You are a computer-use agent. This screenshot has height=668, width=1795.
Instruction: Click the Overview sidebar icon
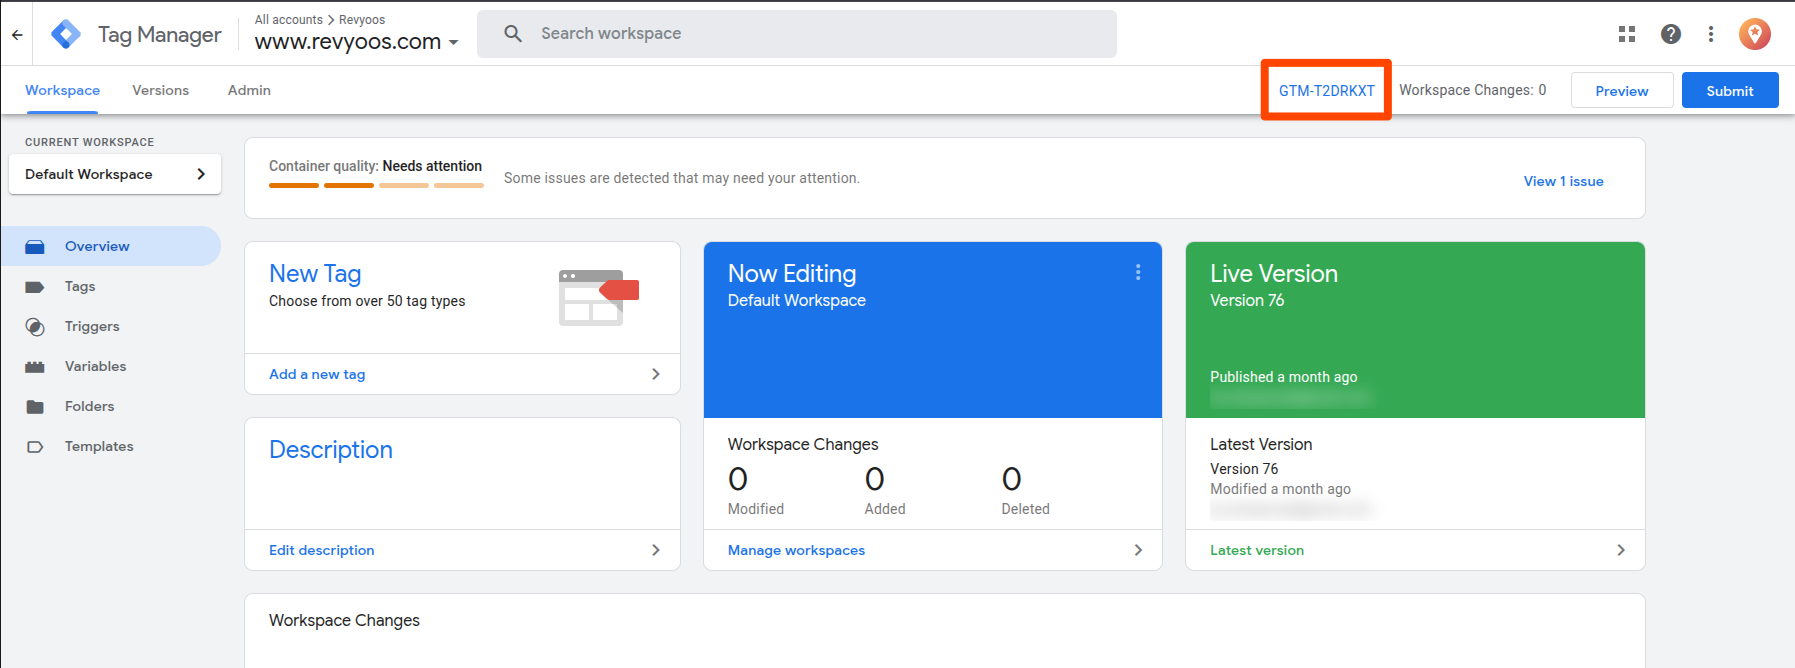coord(35,246)
